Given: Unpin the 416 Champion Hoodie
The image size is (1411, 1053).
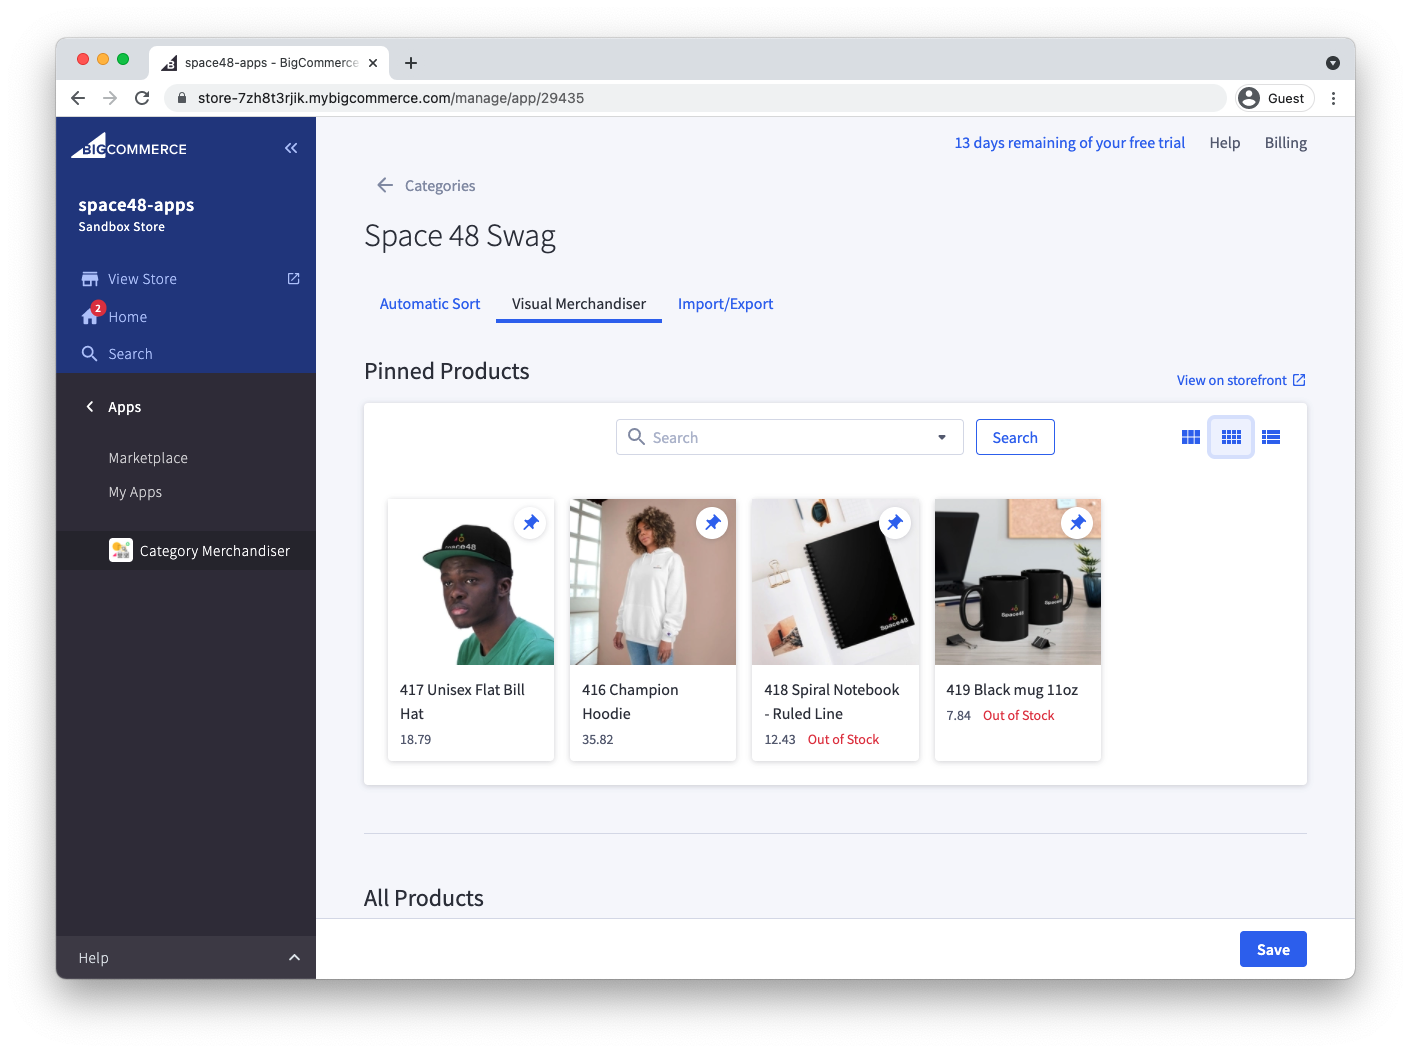Looking at the screenshot, I should click(712, 523).
